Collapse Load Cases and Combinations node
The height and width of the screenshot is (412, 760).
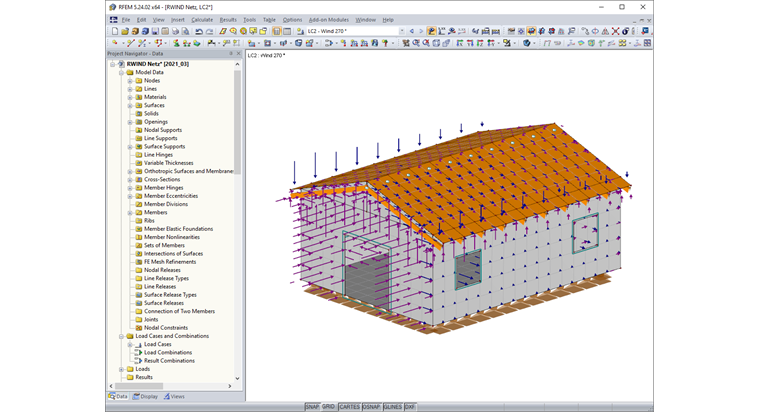(121, 336)
